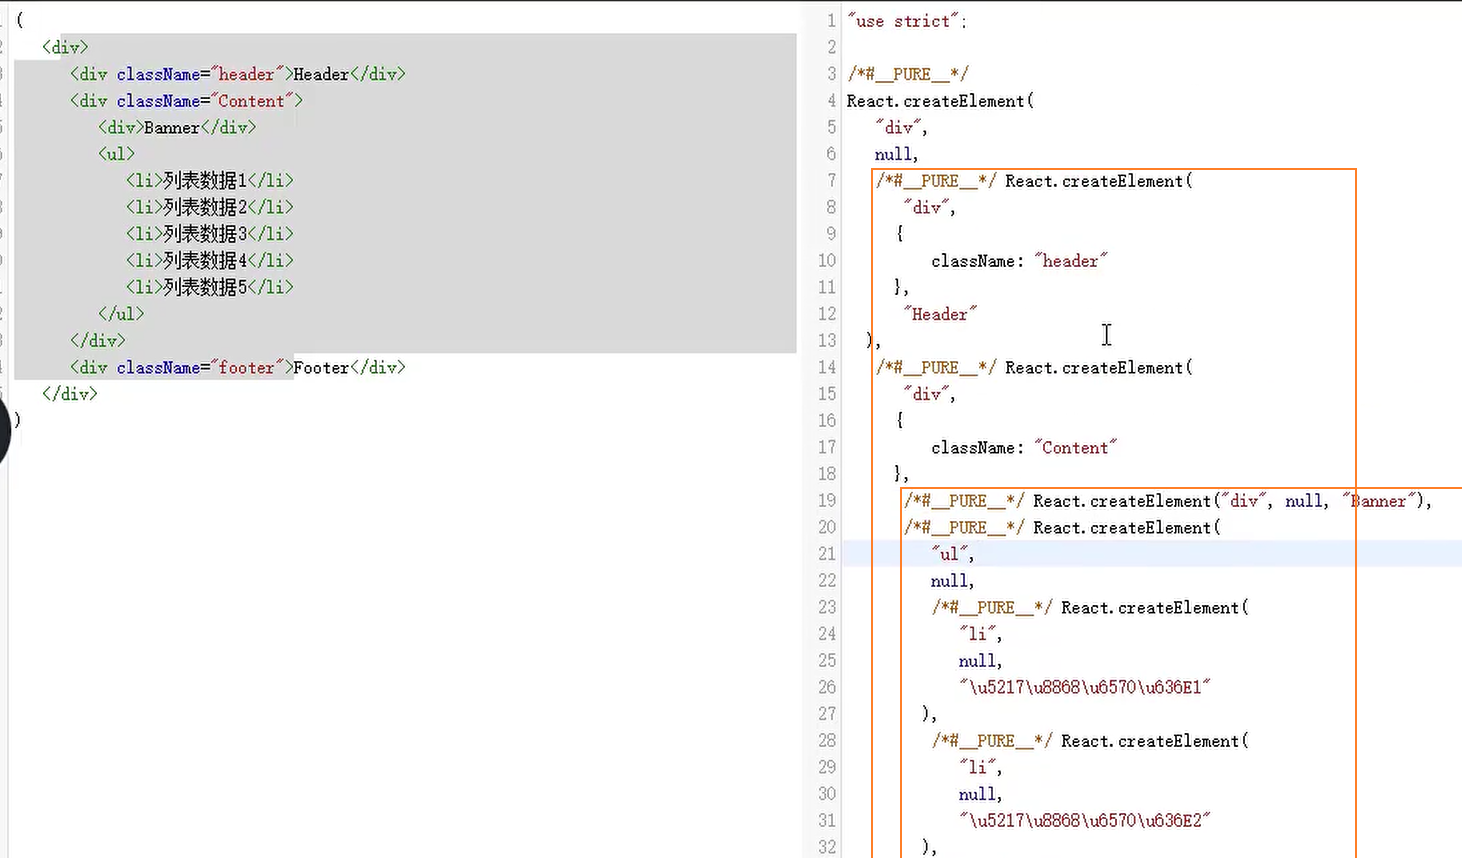Click React.createElement( on line 4
The height and width of the screenshot is (858, 1462).
point(940,101)
